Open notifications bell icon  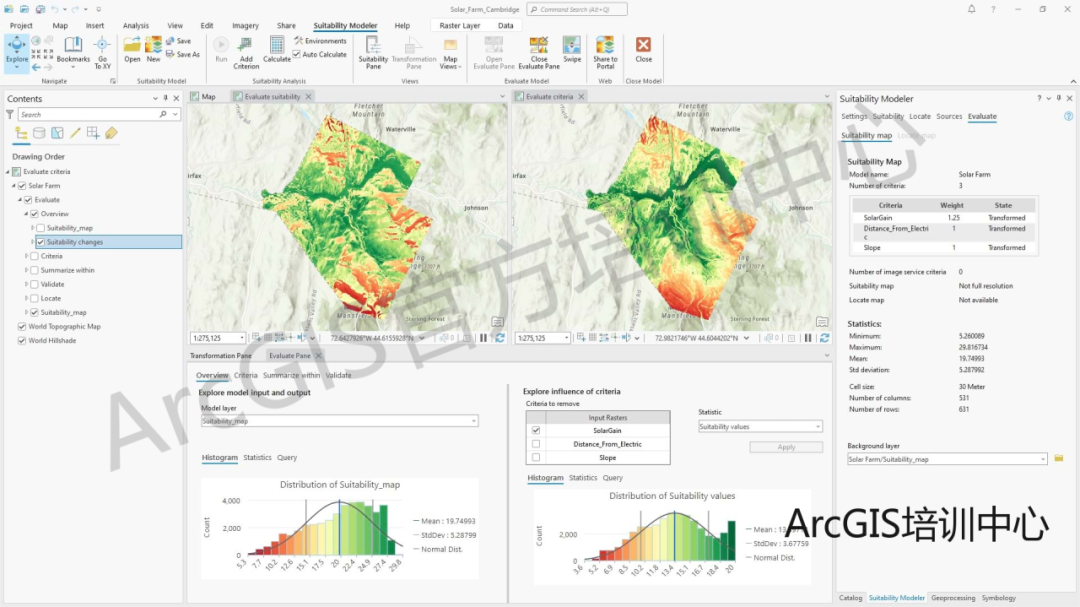[971, 10]
